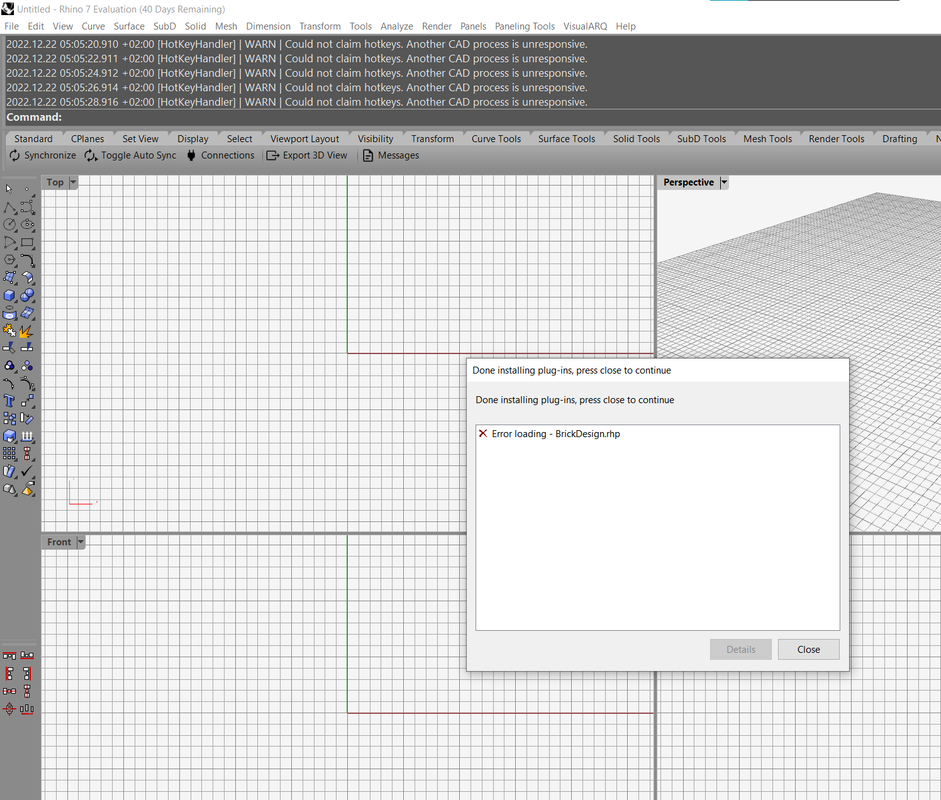Switch to the Viewport Layout tab
Screen dimensions: 941x800
pos(305,139)
